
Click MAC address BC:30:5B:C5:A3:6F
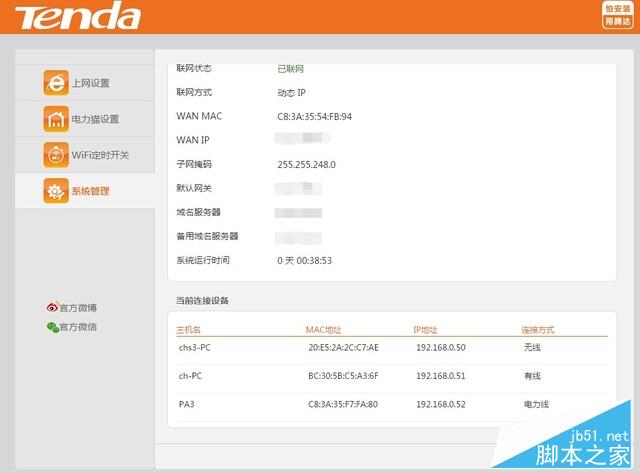point(343,376)
